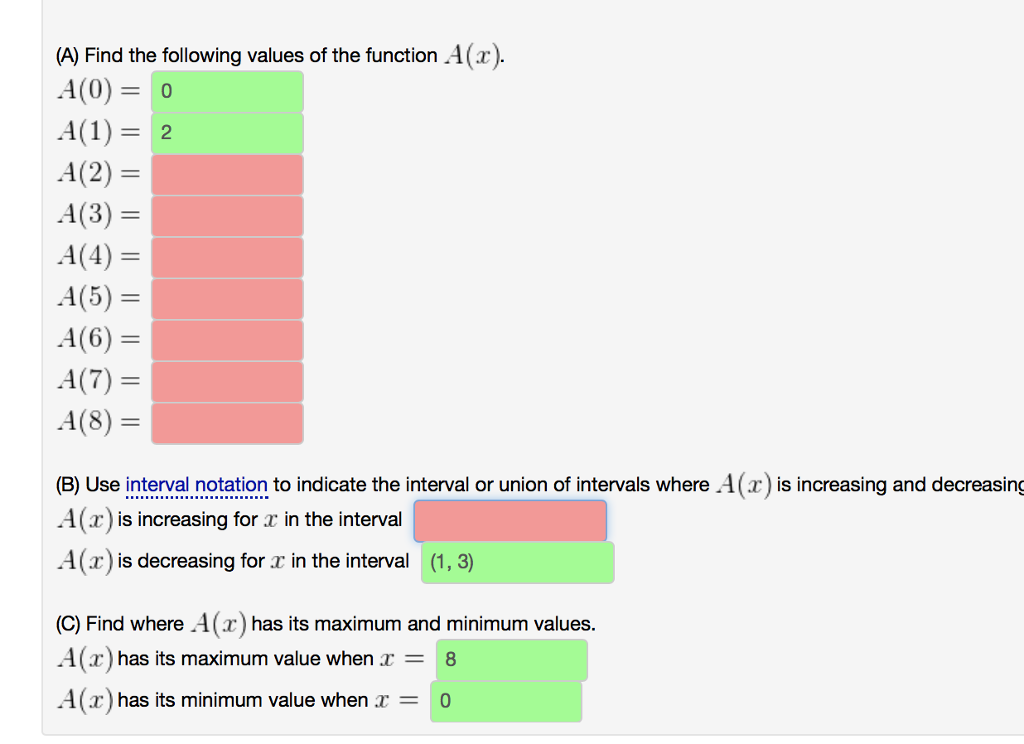Click the A(0) equation label
Viewport: 1024px width, 744px height.
click(97, 92)
